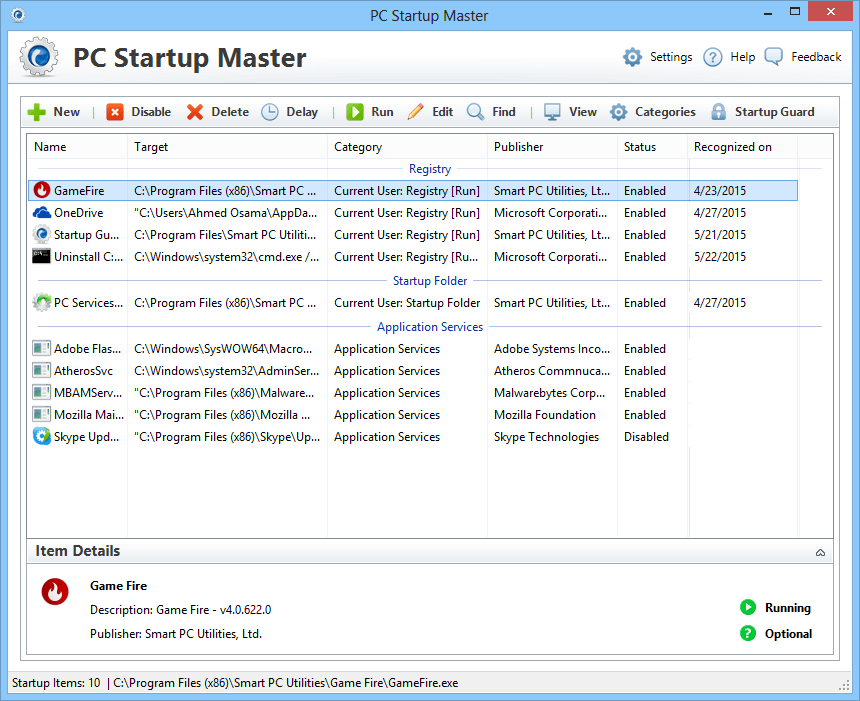This screenshot has height=701, width=860.
Task: Open the Categories dropdown
Action: 619,111
